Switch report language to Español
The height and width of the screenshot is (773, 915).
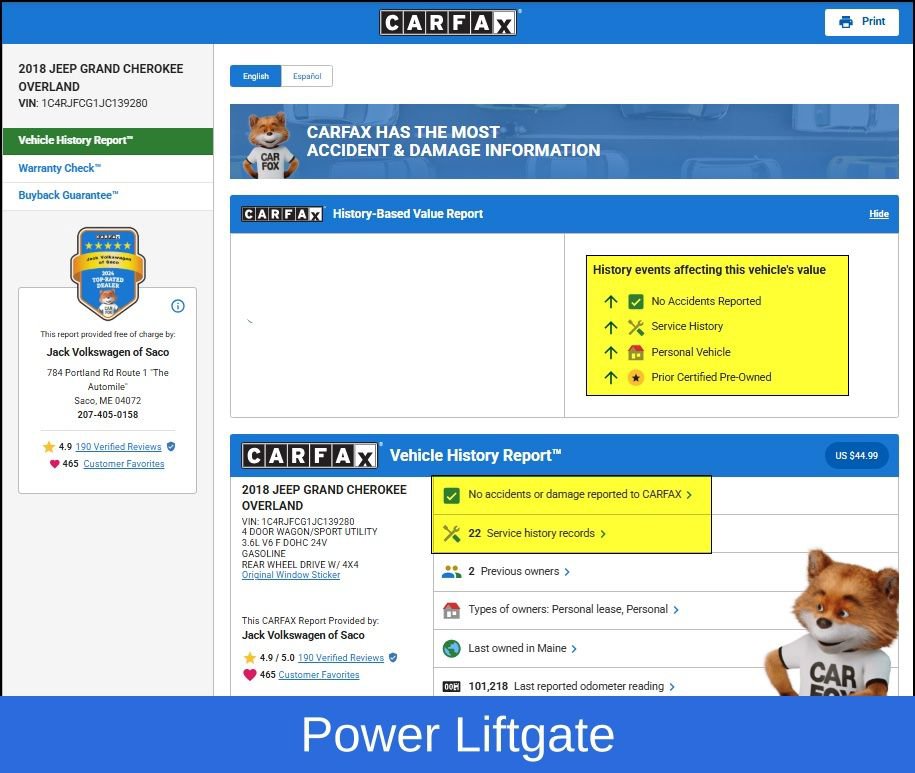coord(307,76)
